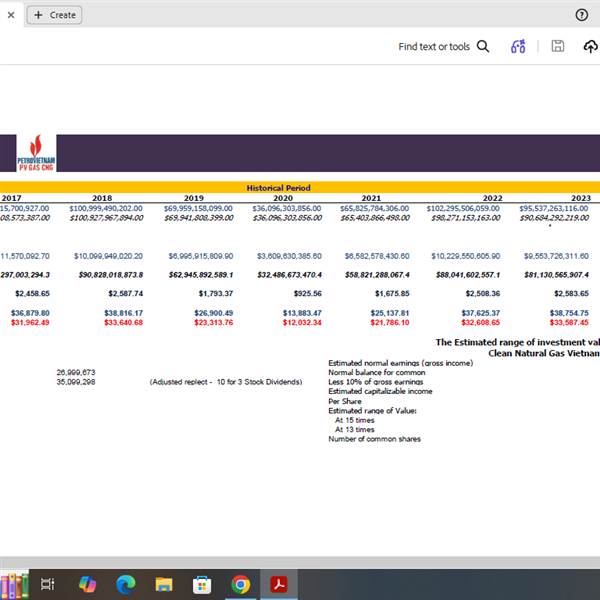This screenshot has height=600, width=600.
Task: Click the At 13 times label
Action: (355, 430)
